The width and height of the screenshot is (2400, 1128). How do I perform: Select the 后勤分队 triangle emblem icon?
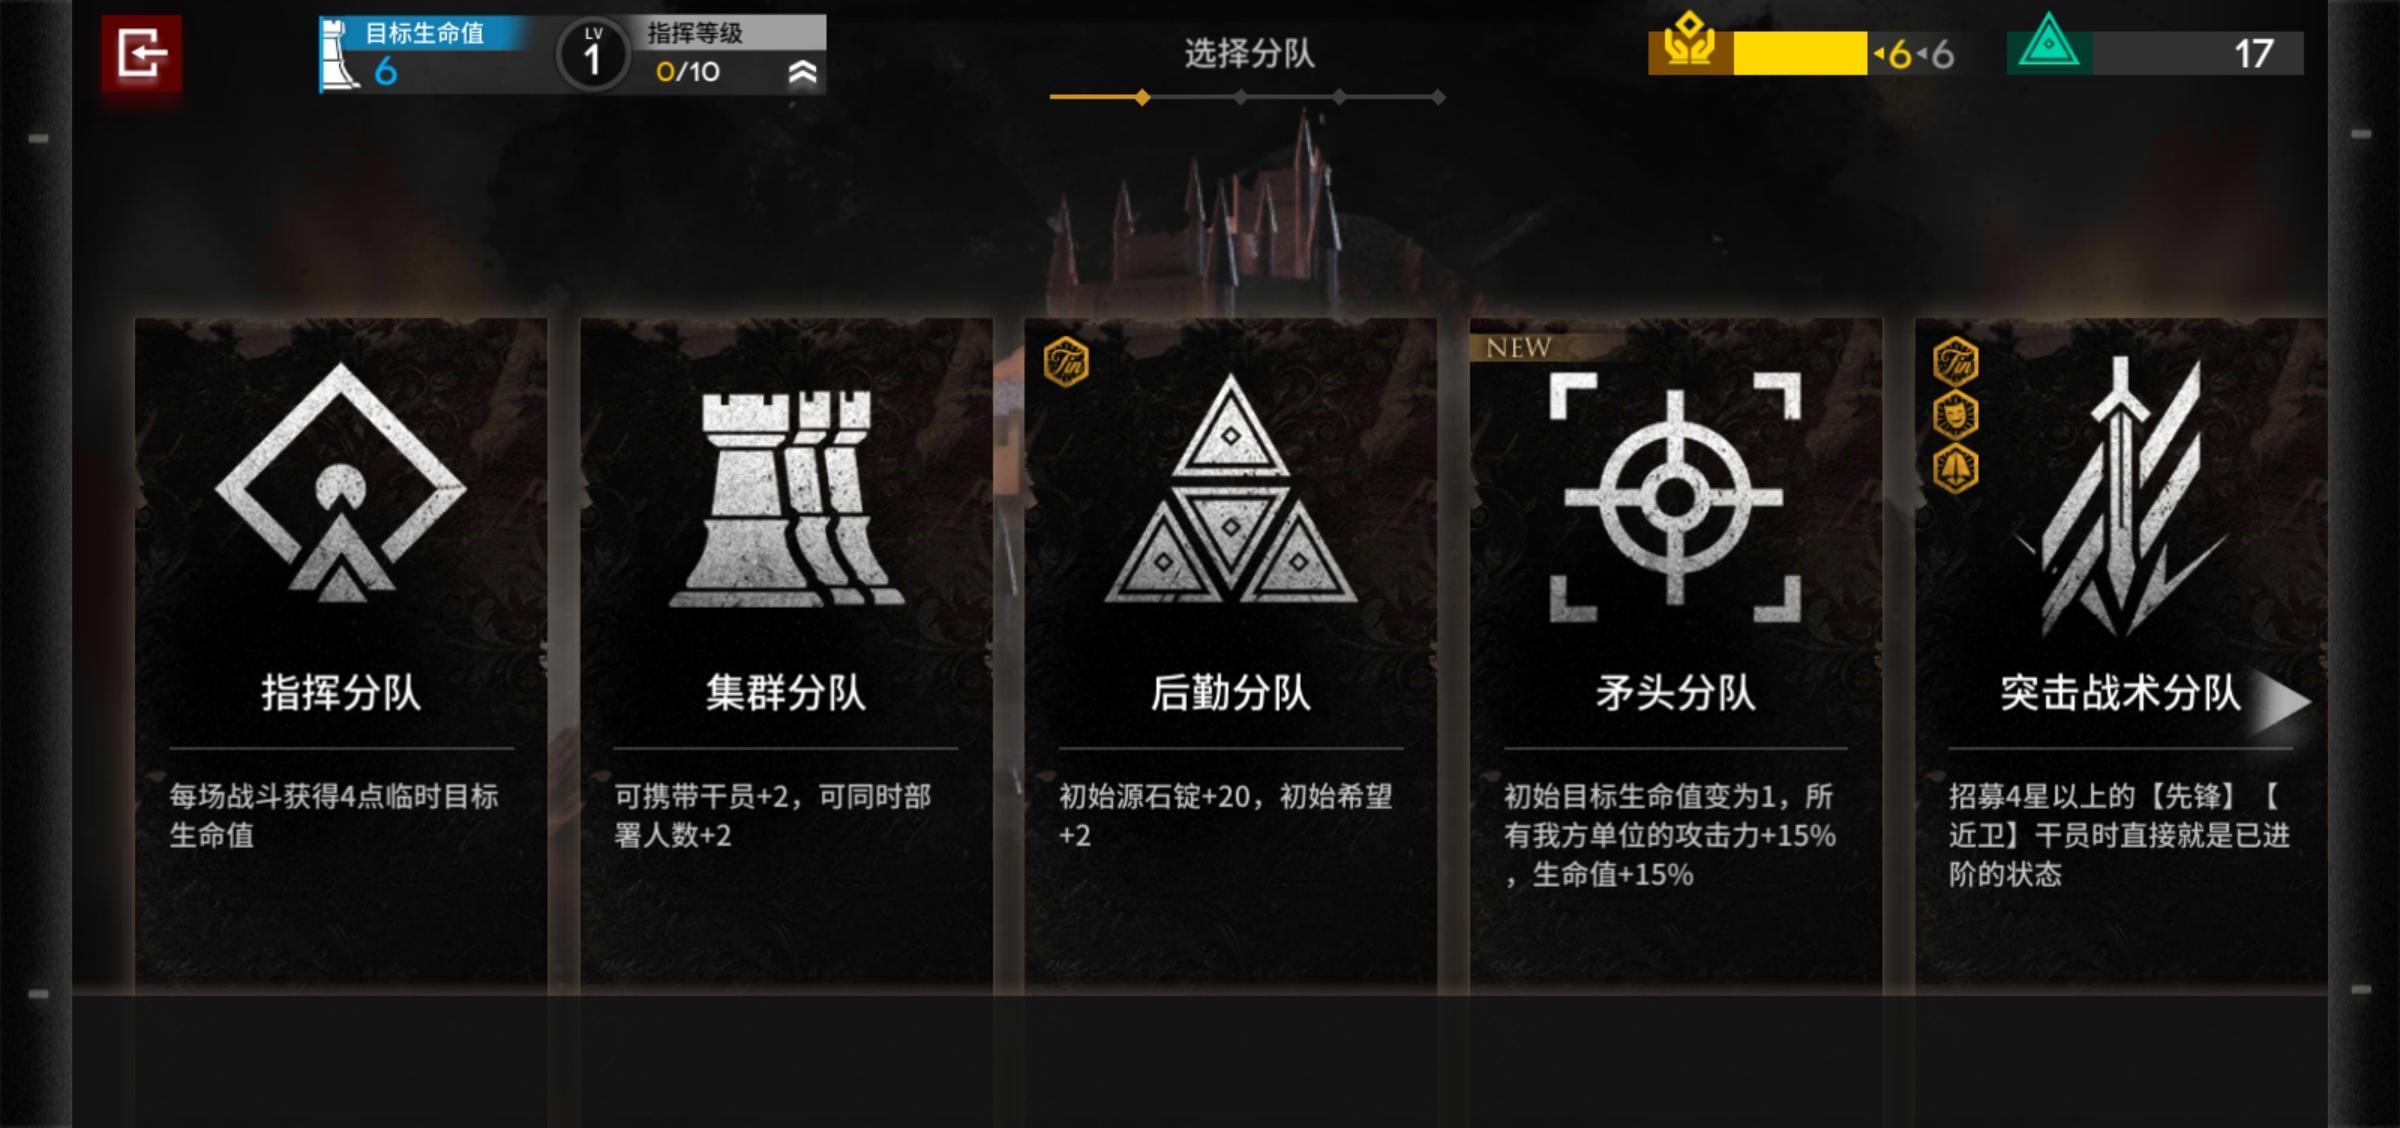(x=1230, y=490)
